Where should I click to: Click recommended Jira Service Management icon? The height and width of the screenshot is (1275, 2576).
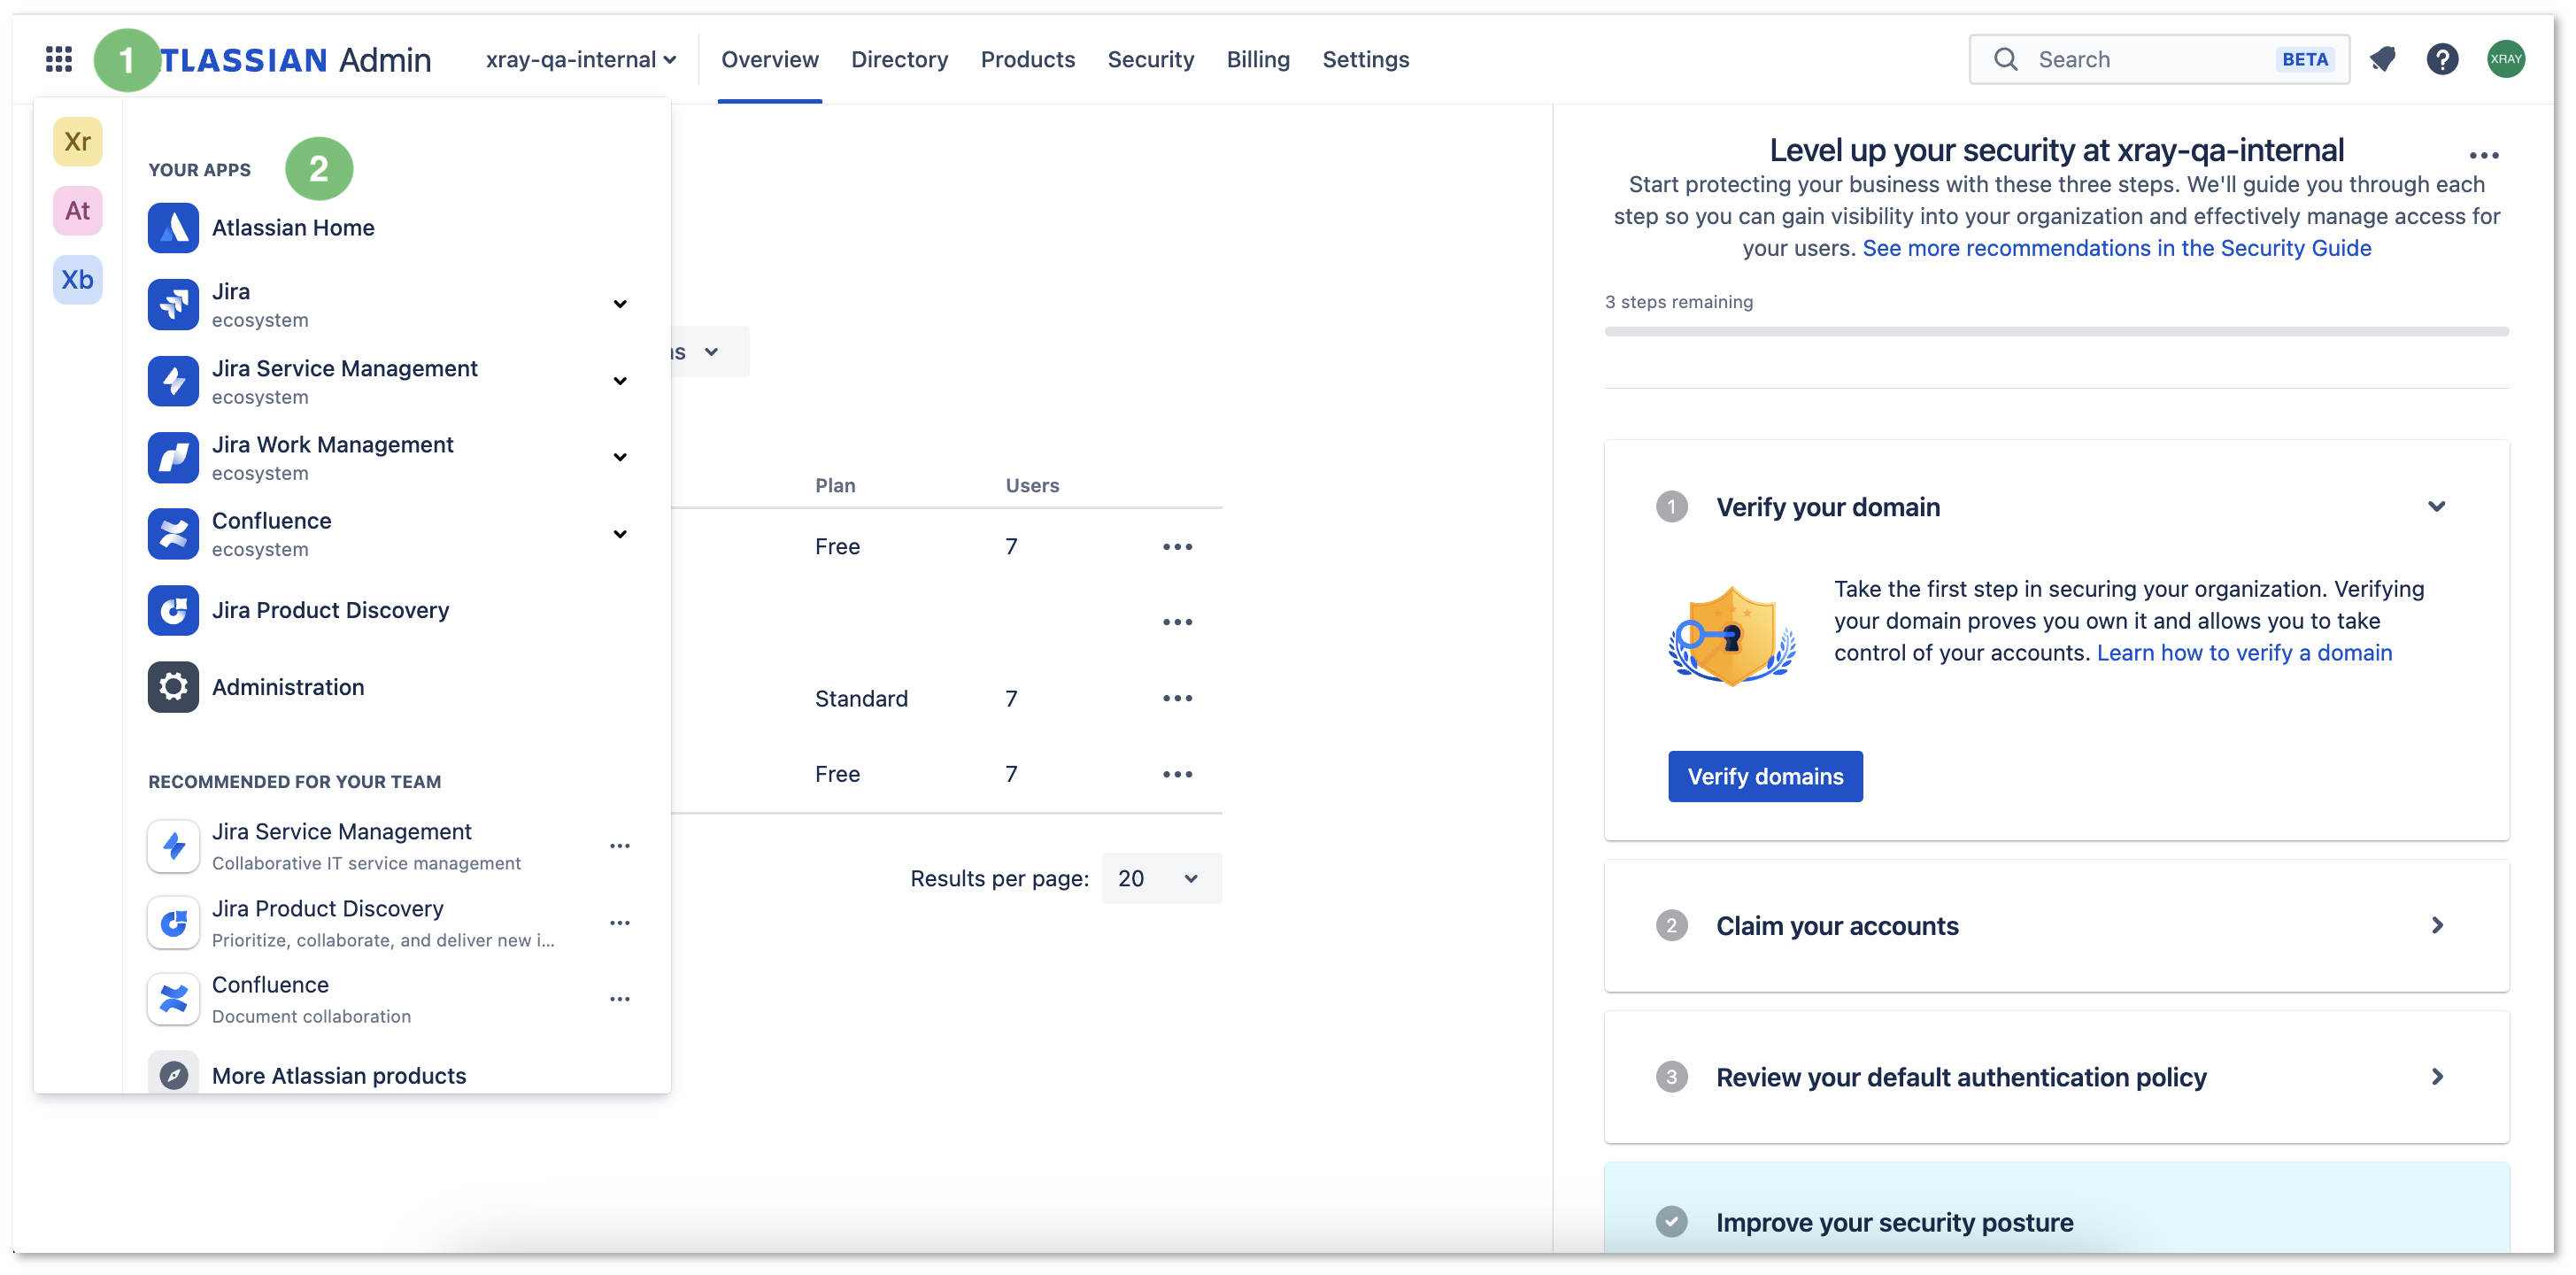173,846
